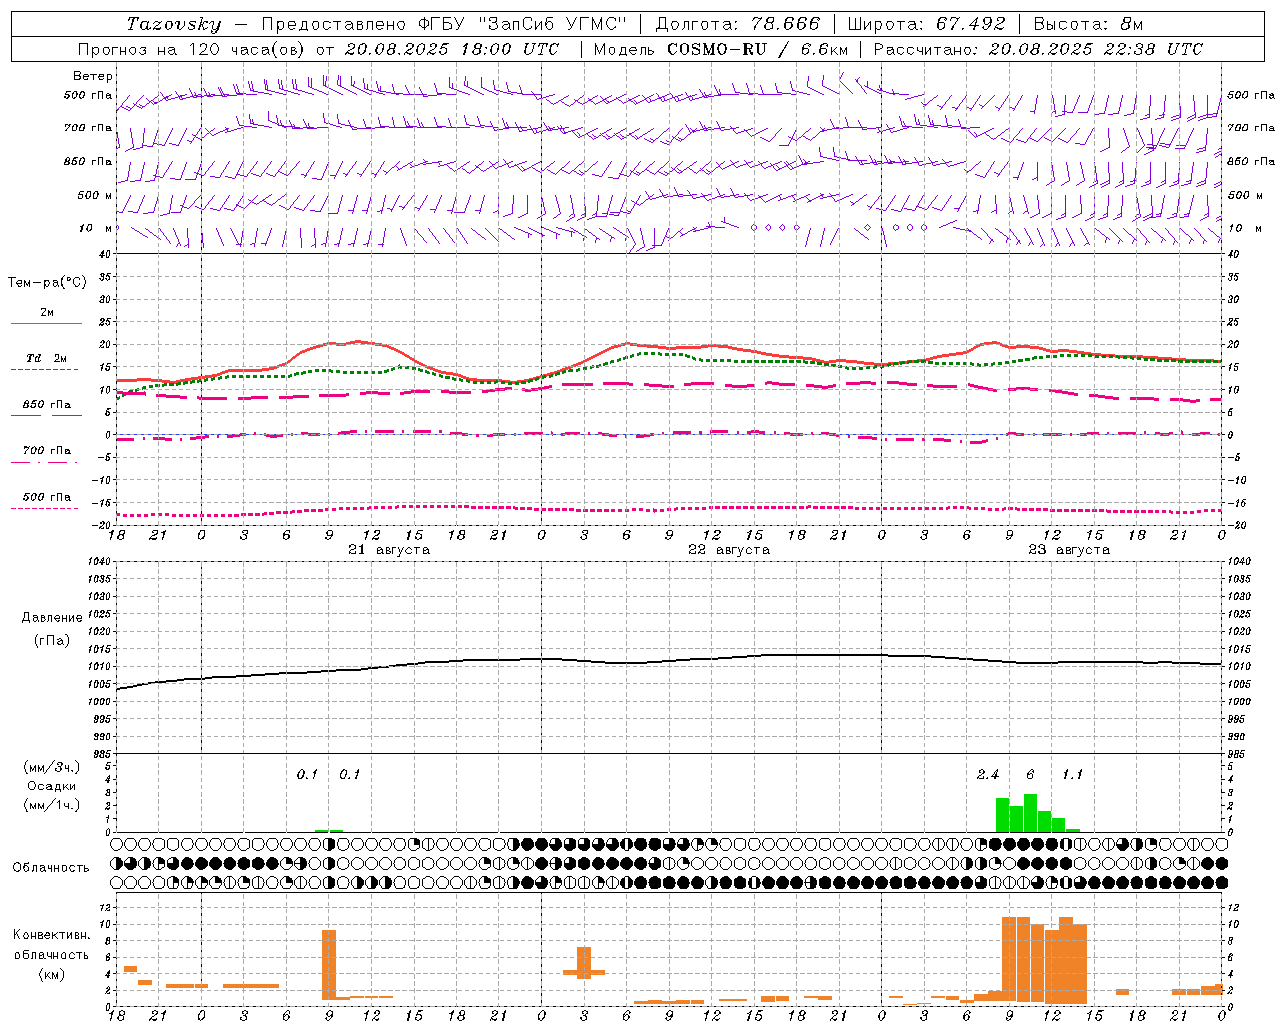Click the red 2м temperature legend line

[x=47, y=323]
